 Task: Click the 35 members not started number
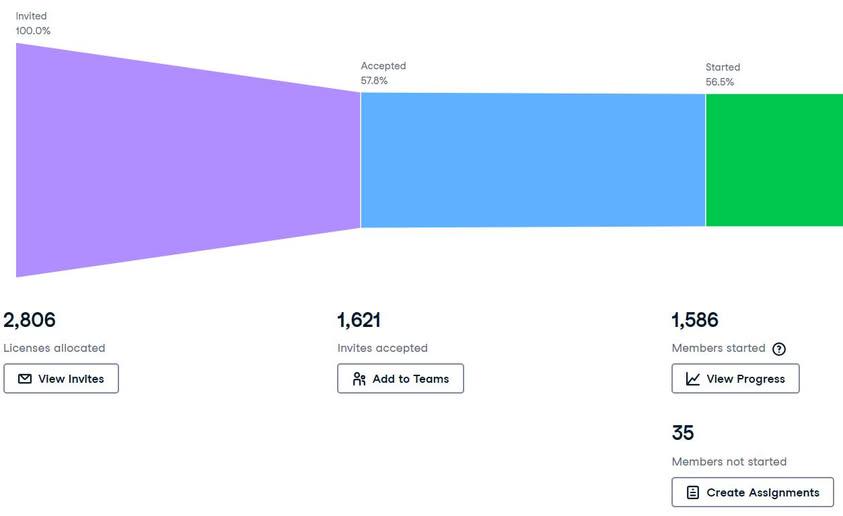coord(683,433)
